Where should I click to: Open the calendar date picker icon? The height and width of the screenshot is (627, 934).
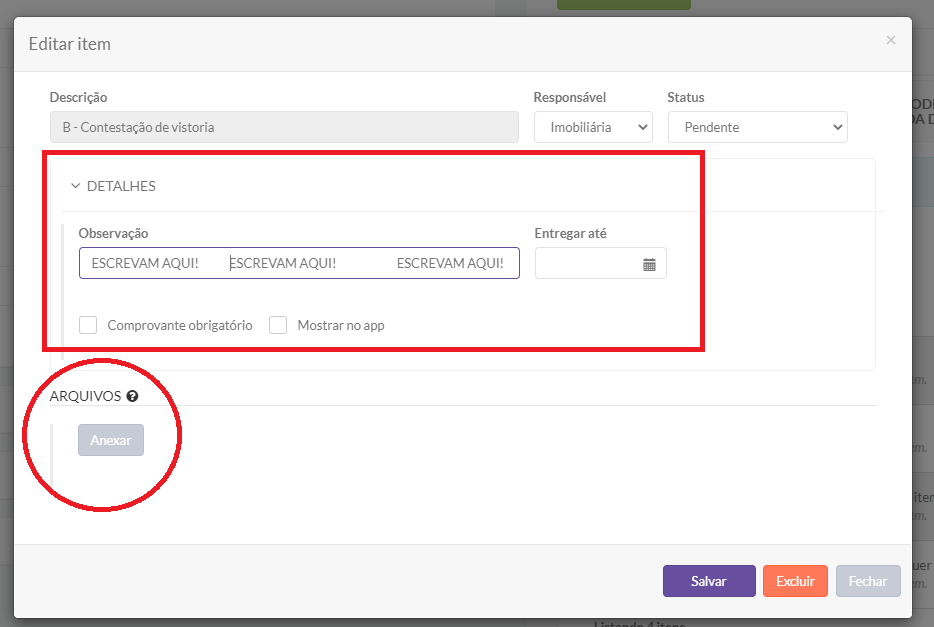pyautogui.click(x=649, y=264)
